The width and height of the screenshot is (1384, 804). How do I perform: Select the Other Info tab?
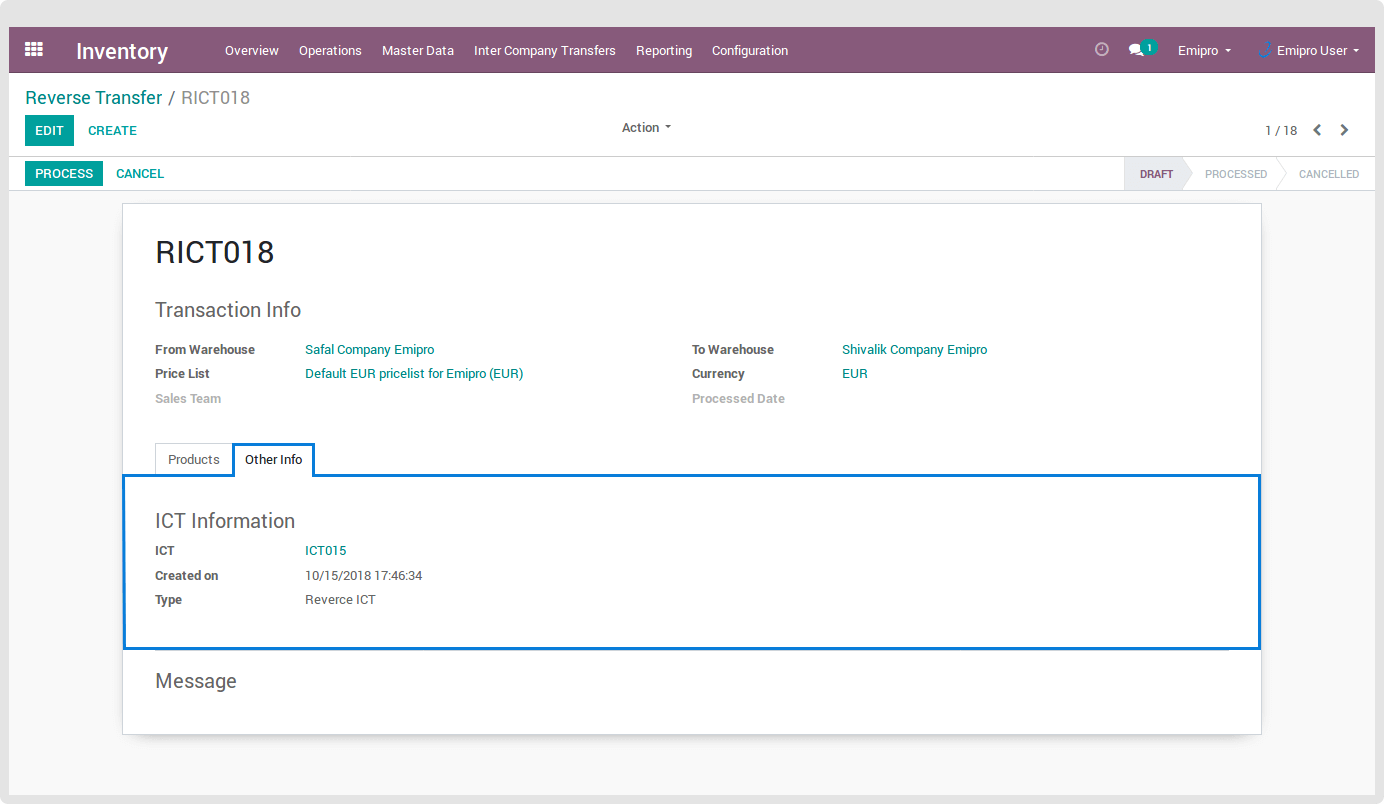coord(273,460)
